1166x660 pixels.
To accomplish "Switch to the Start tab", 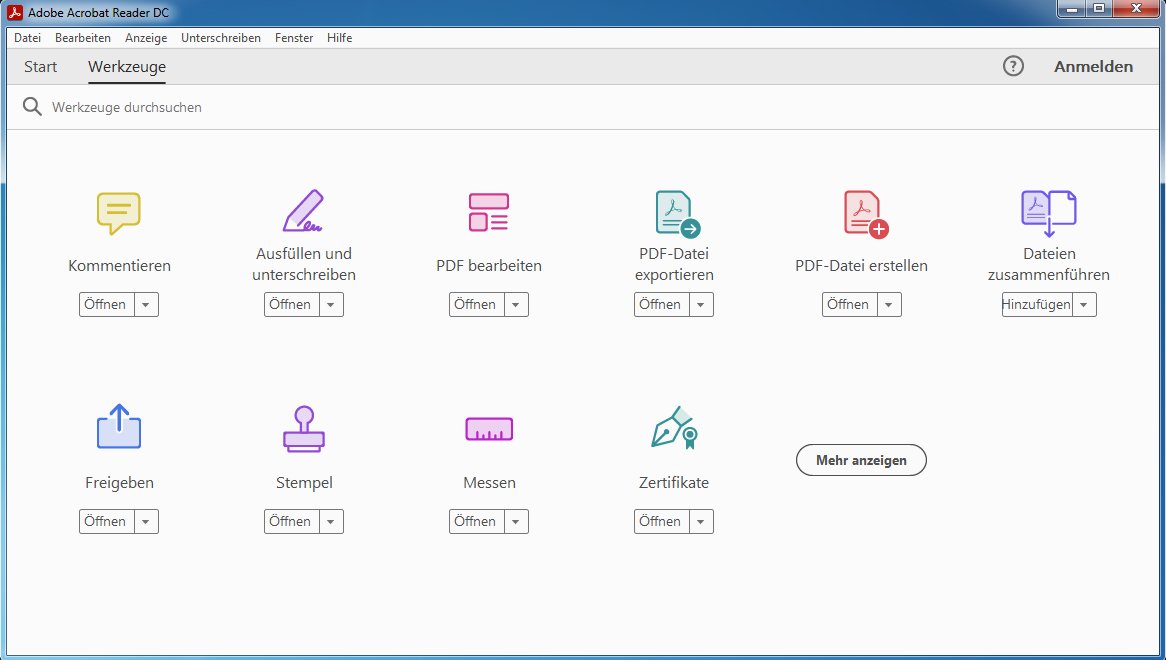I will tap(41, 67).
